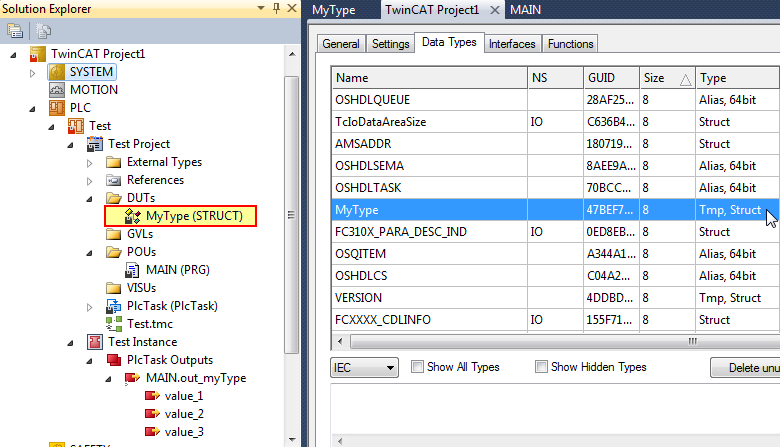The image size is (780, 447).
Task: Click the Test Project icon
Action: pyautogui.click(x=95, y=144)
